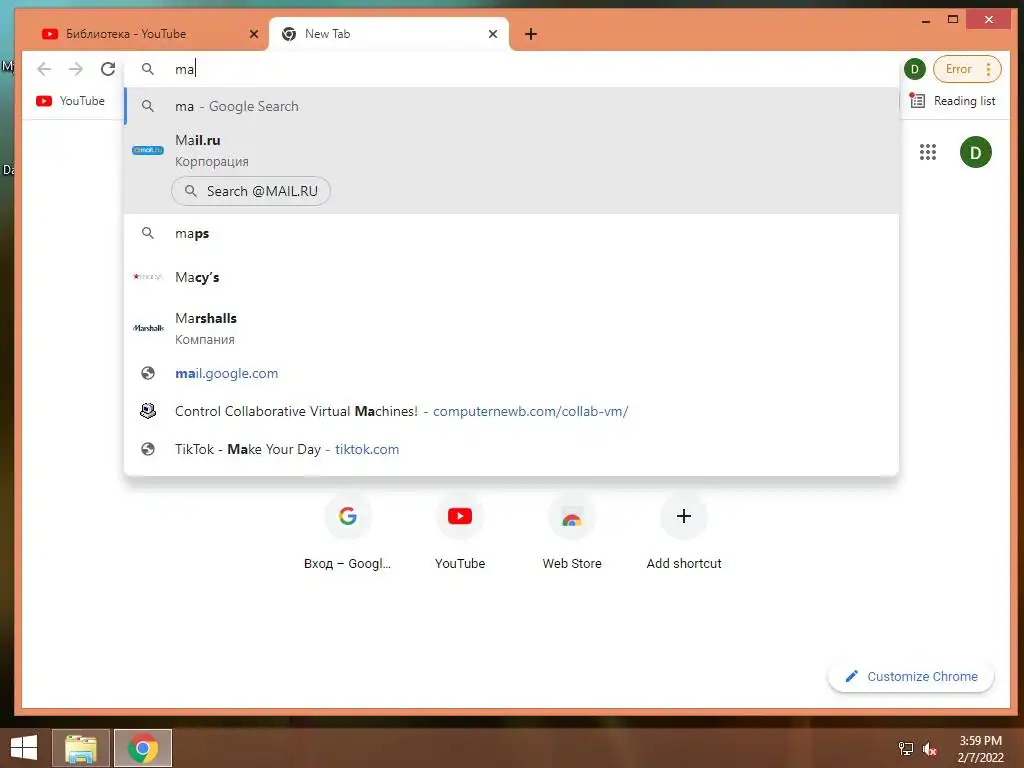Open File Explorer from the taskbar
This screenshot has height=768, width=1024.
pos(81,748)
